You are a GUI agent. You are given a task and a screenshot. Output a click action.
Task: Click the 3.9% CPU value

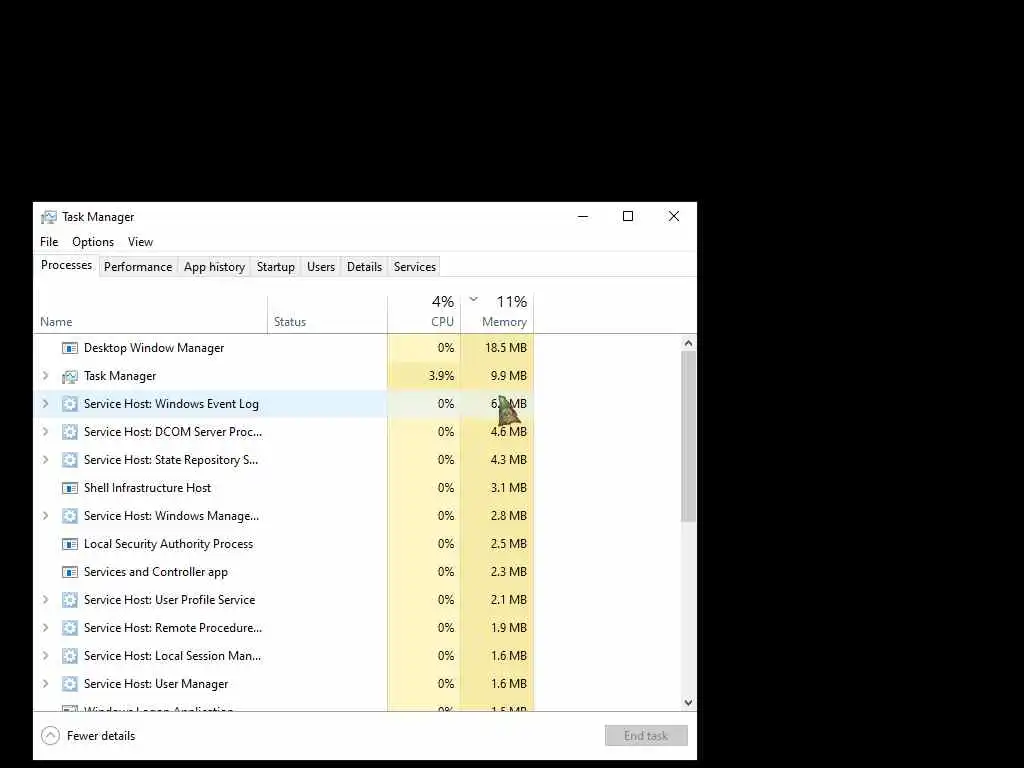point(441,376)
